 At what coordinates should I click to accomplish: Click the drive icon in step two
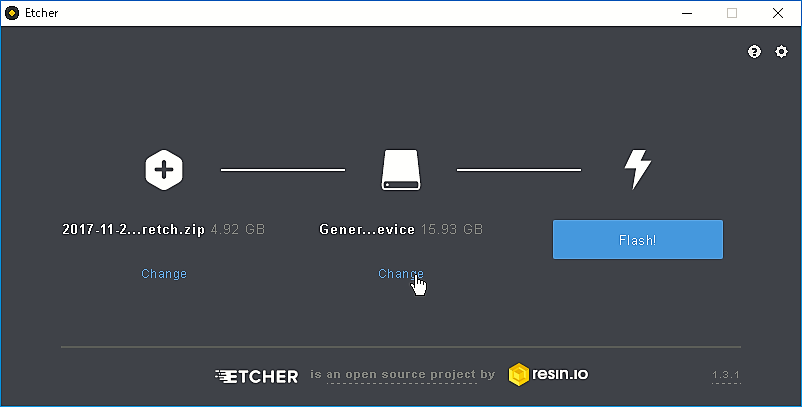tap(400, 170)
